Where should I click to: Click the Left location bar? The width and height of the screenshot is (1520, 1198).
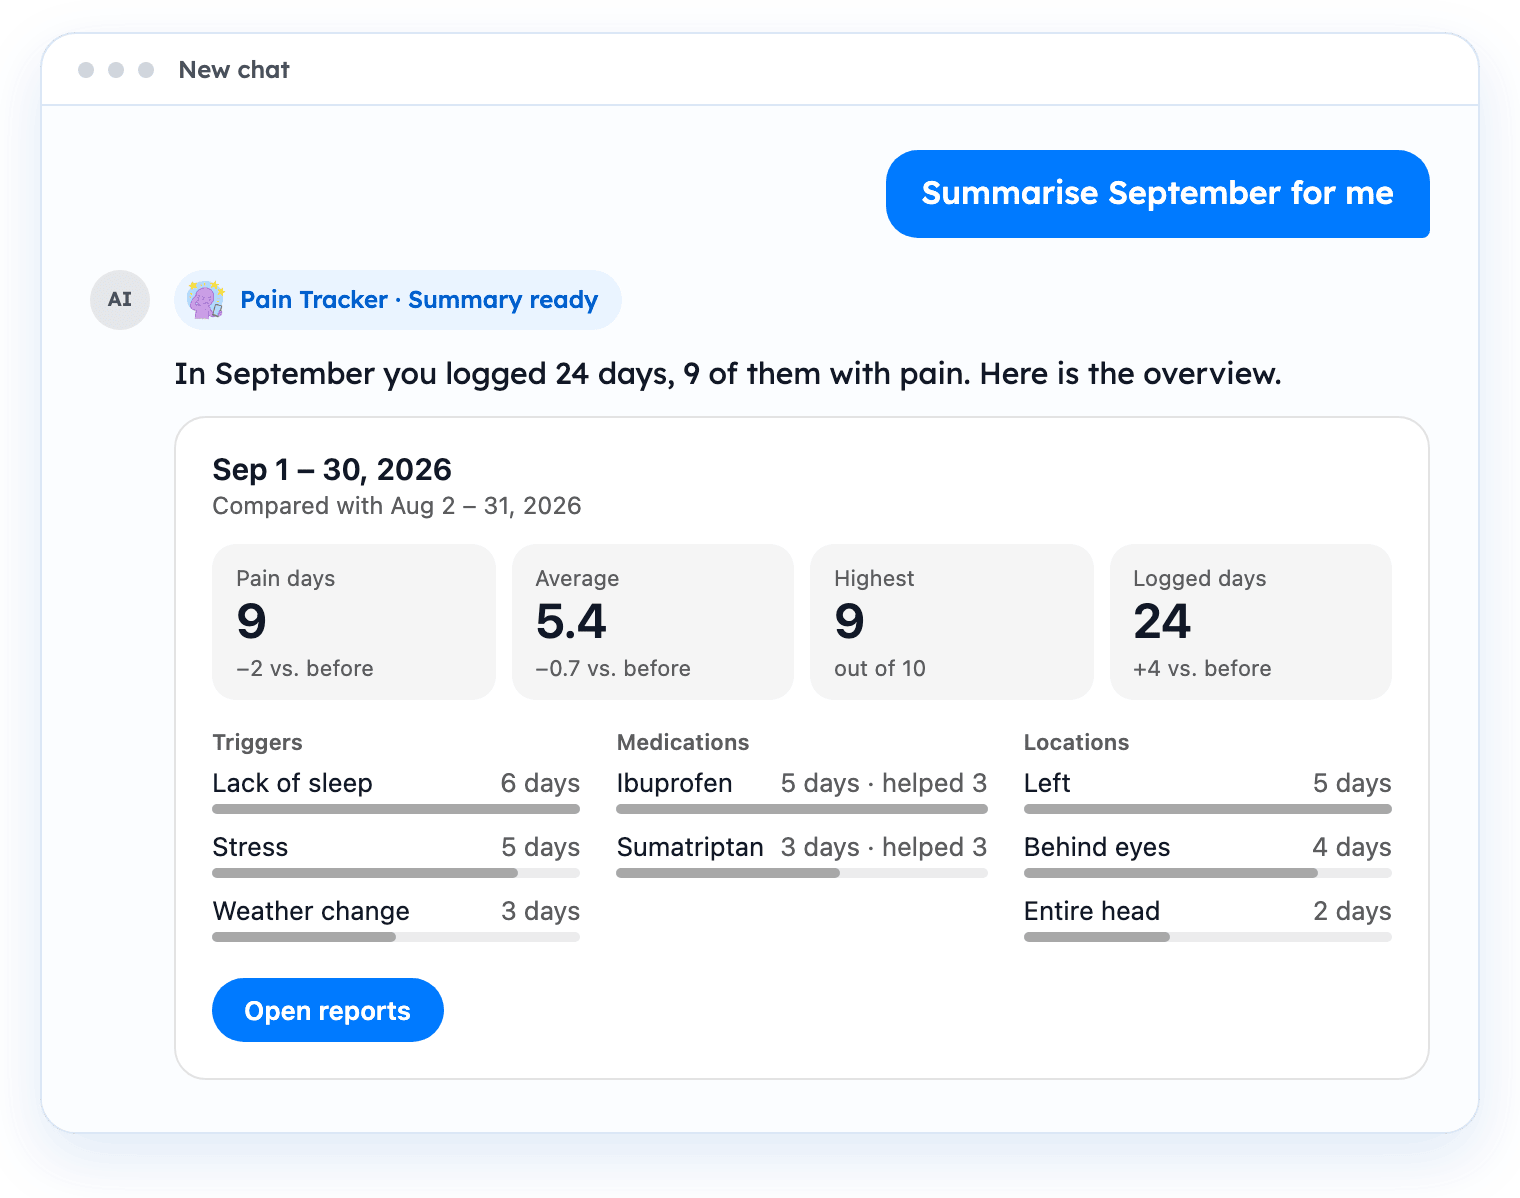click(x=1208, y=809)
